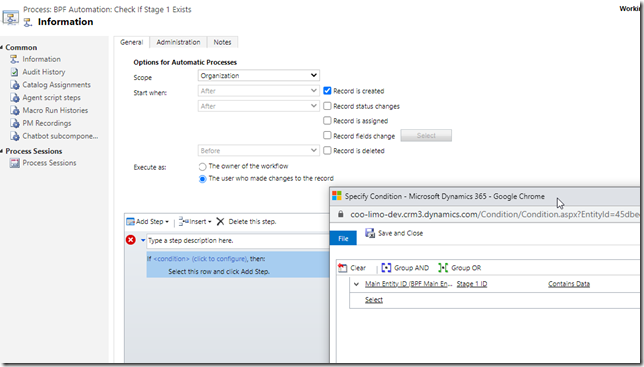Toggle Record is created checkbox
Viewport: 644px width, 367px height.
[x=327, y=91]
